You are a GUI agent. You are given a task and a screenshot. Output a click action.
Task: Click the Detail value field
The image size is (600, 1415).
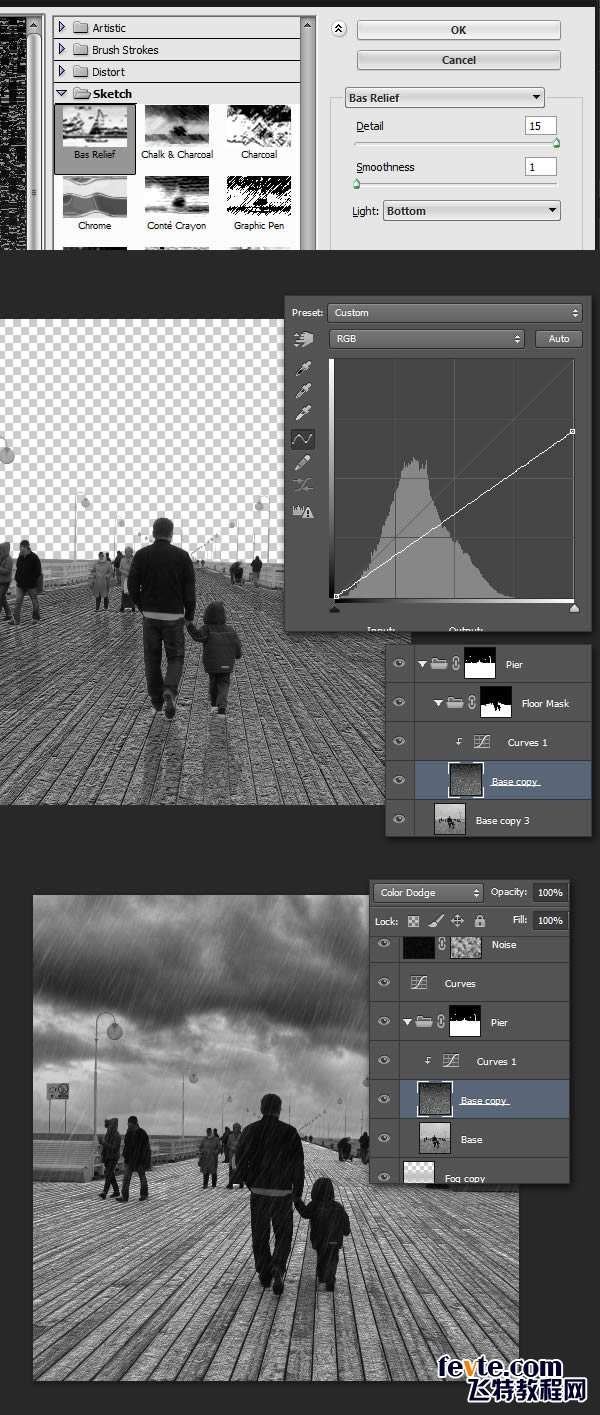541,126
